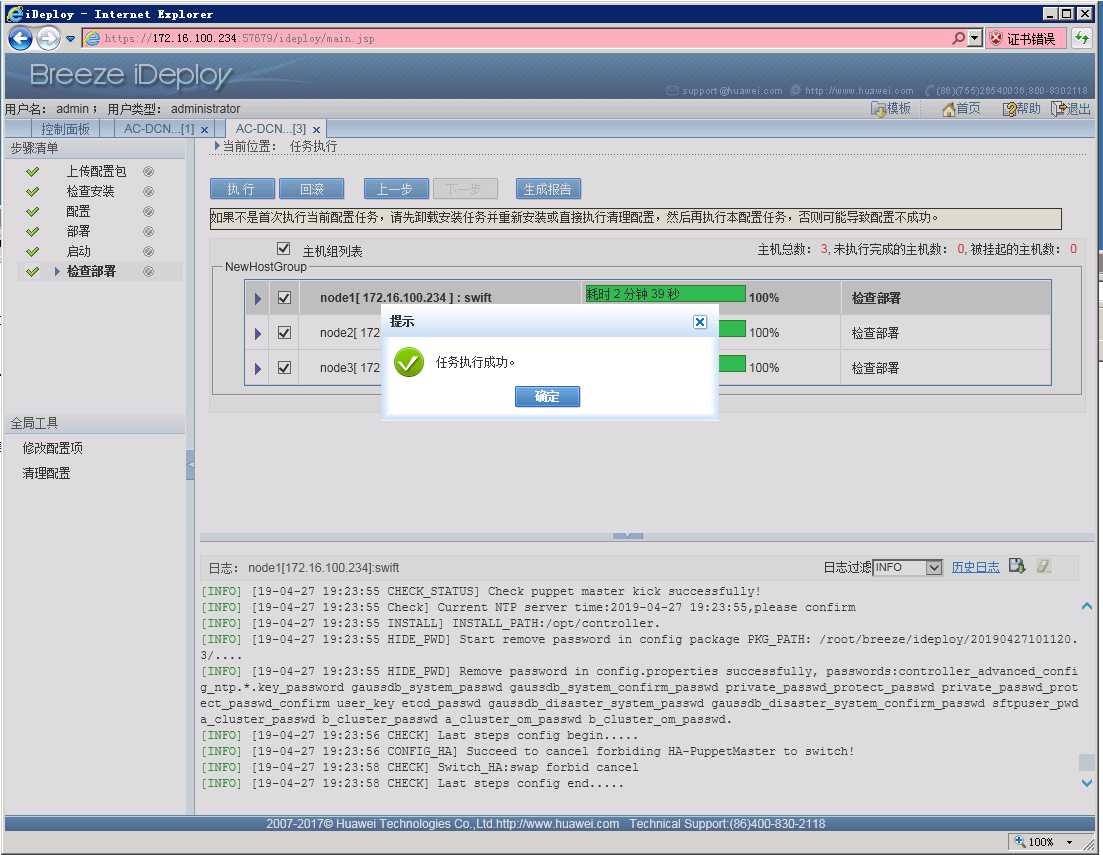Click the IE Back navigation button
The height and width of the screenshot is (855, 1103).
point(20,38)
